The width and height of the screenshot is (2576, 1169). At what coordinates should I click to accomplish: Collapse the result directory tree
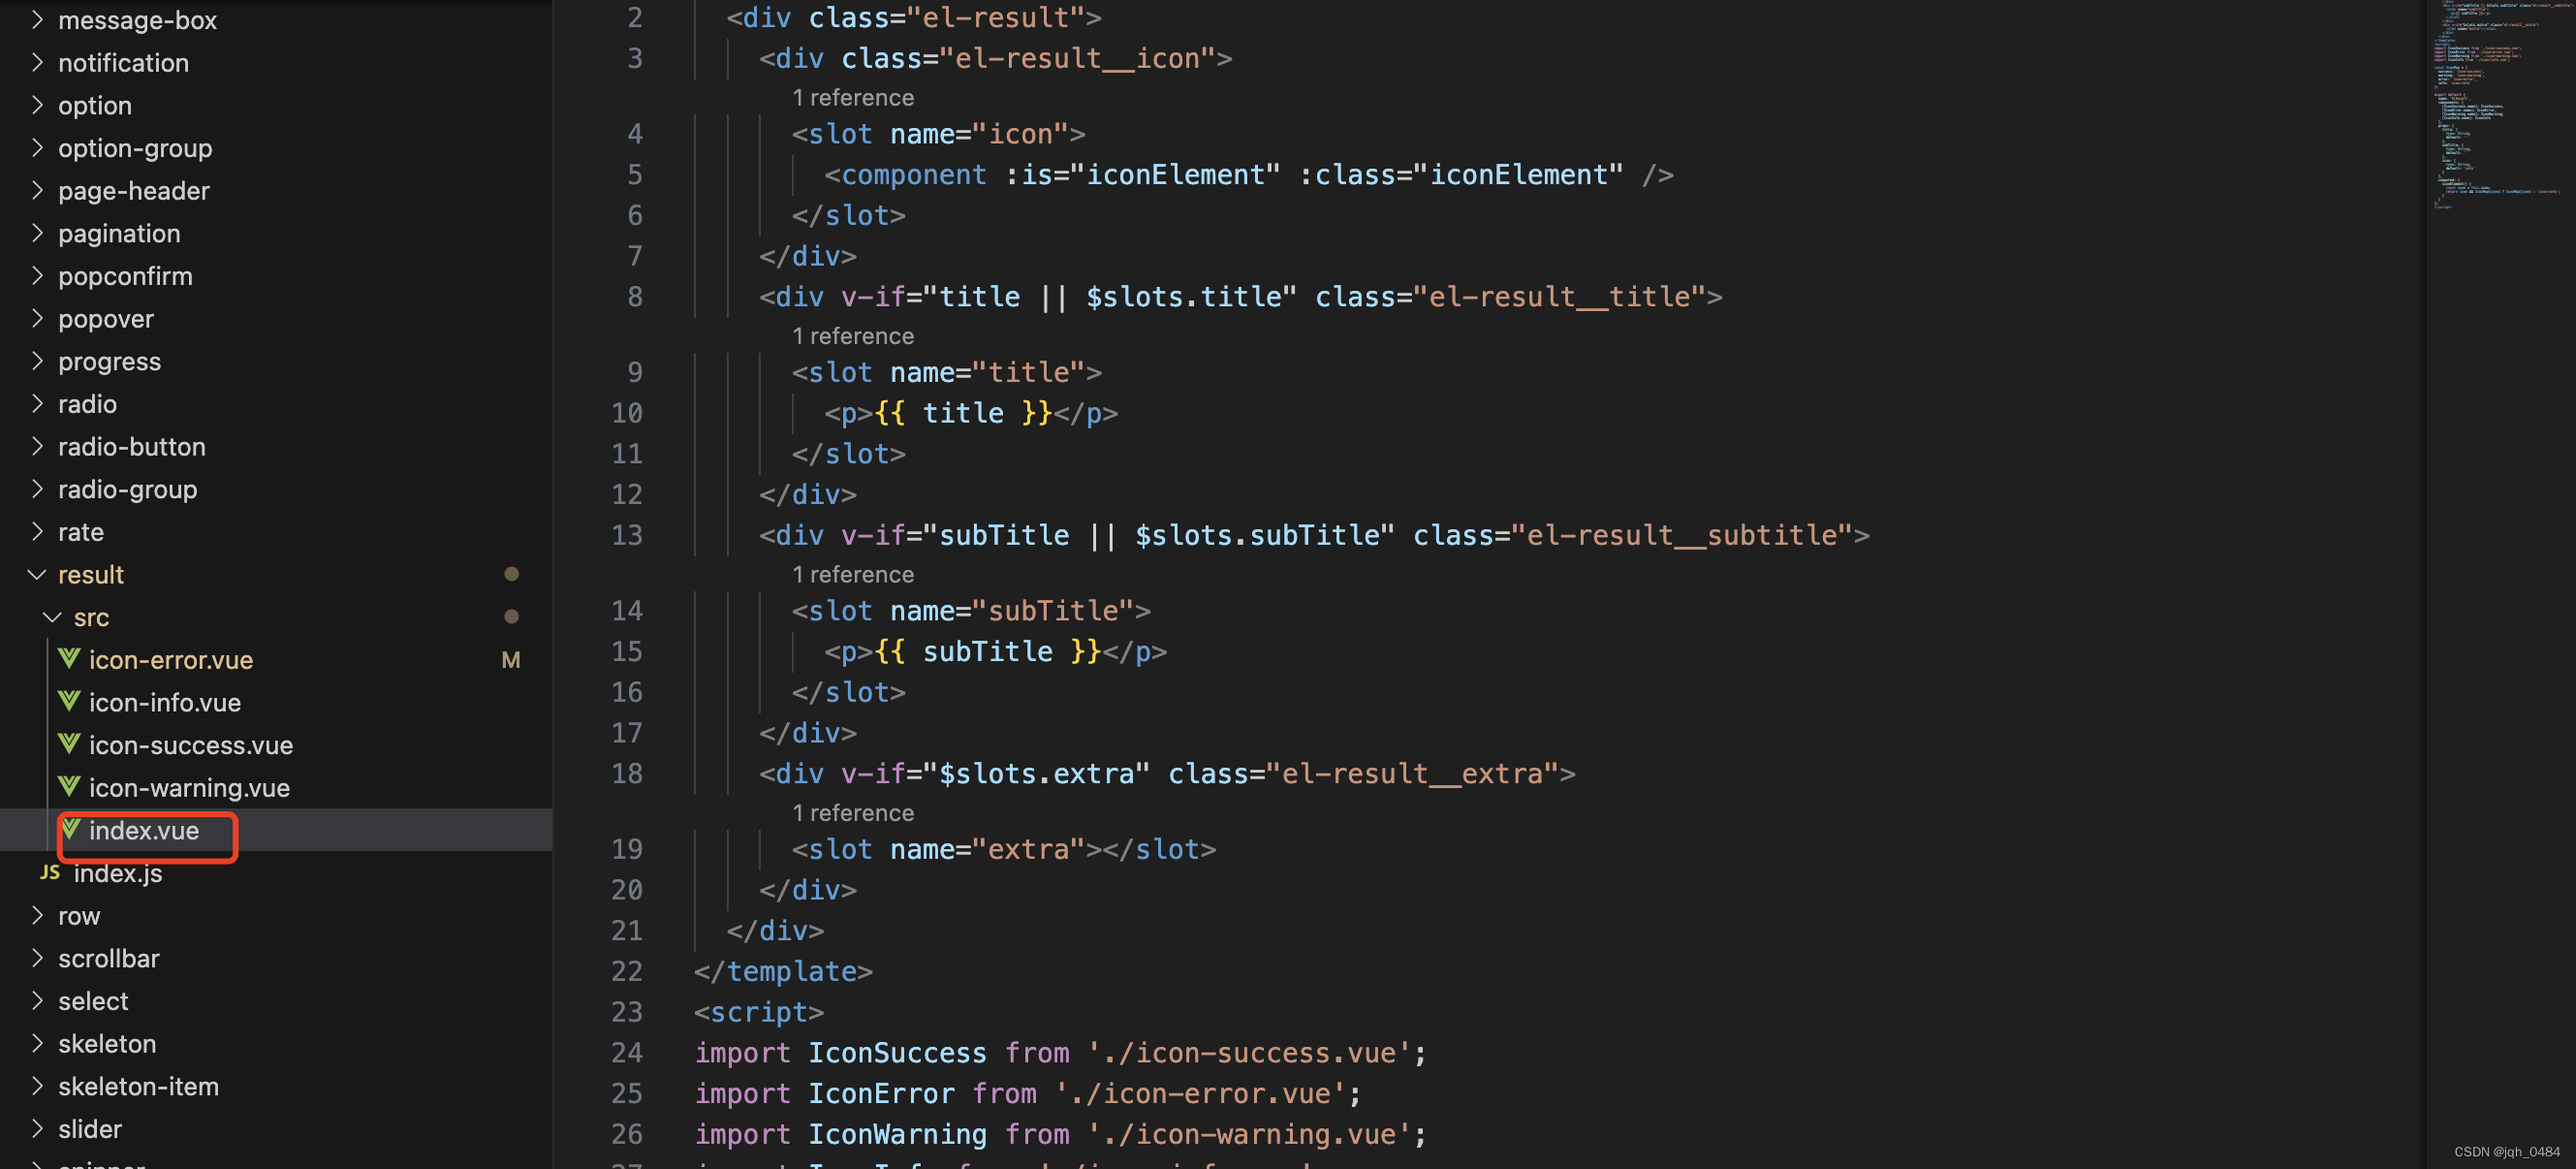pos(36,574)
